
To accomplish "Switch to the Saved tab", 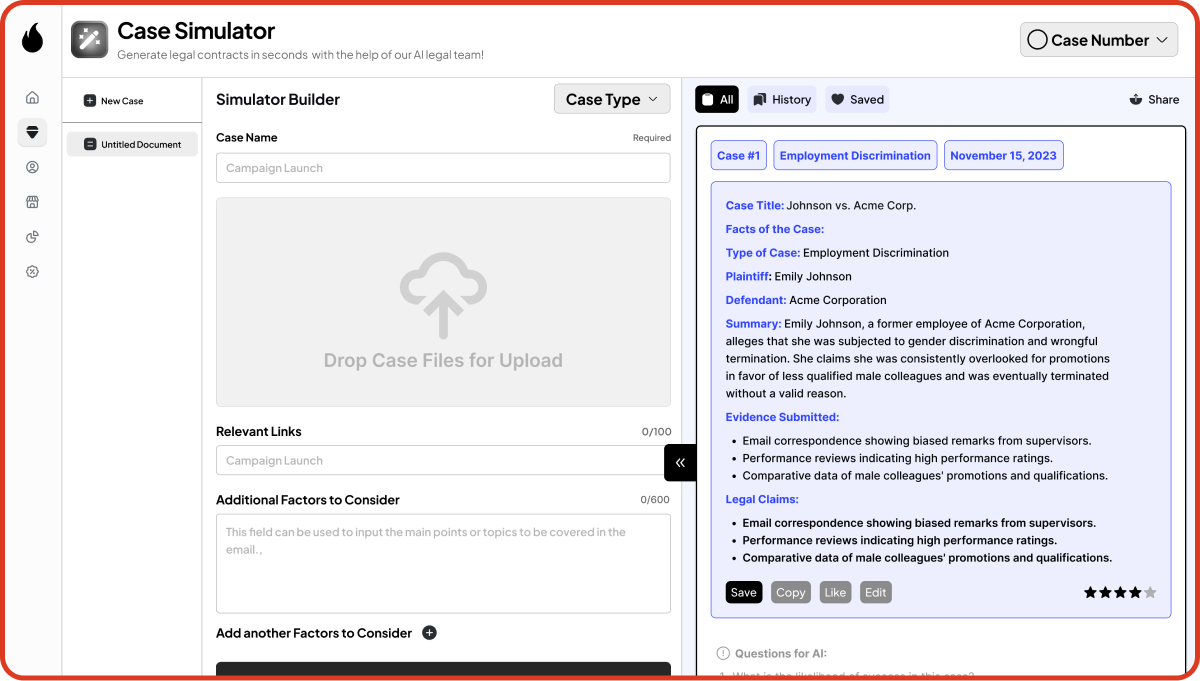I will point(857,100).
